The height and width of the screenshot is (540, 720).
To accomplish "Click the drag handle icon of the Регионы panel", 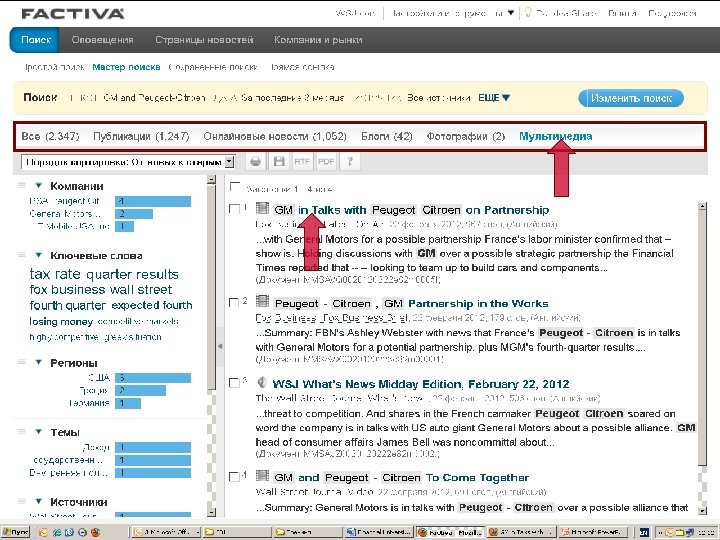I will 22,362.
